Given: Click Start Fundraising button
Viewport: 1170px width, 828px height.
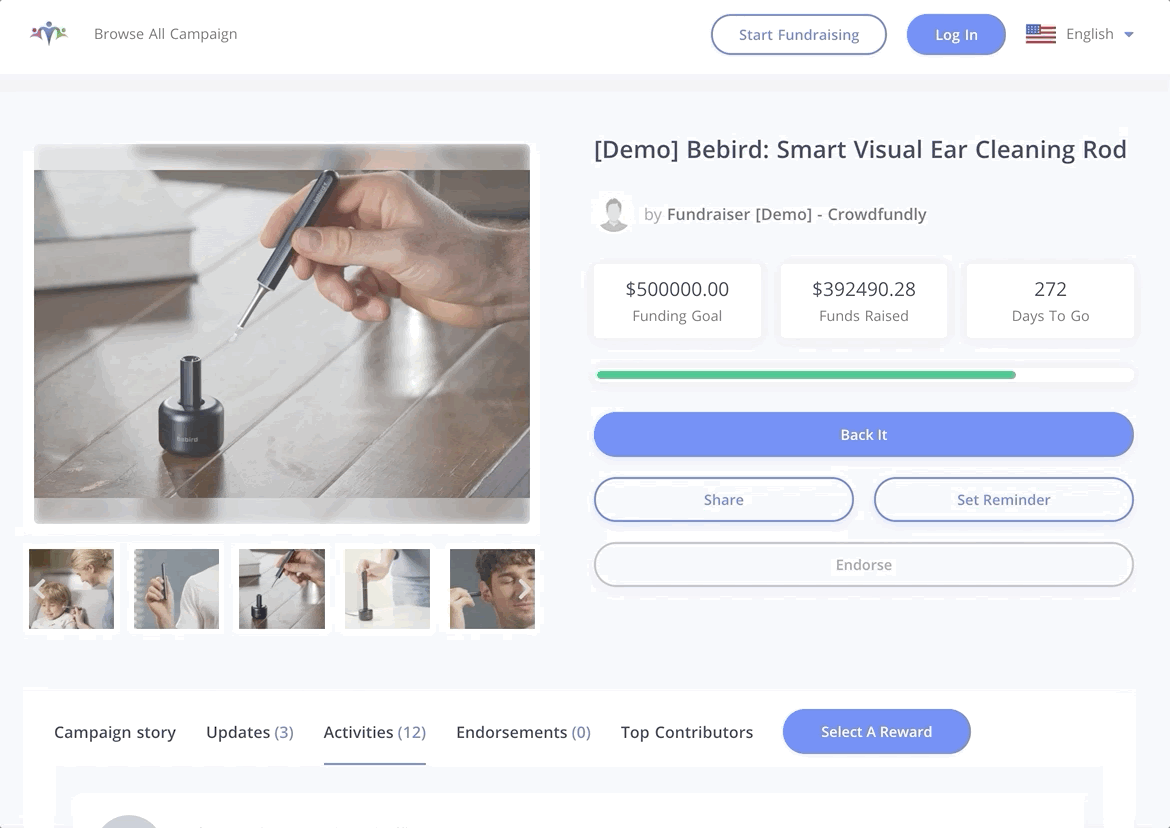Looking at the screenshot, I should tap(798, 34).
